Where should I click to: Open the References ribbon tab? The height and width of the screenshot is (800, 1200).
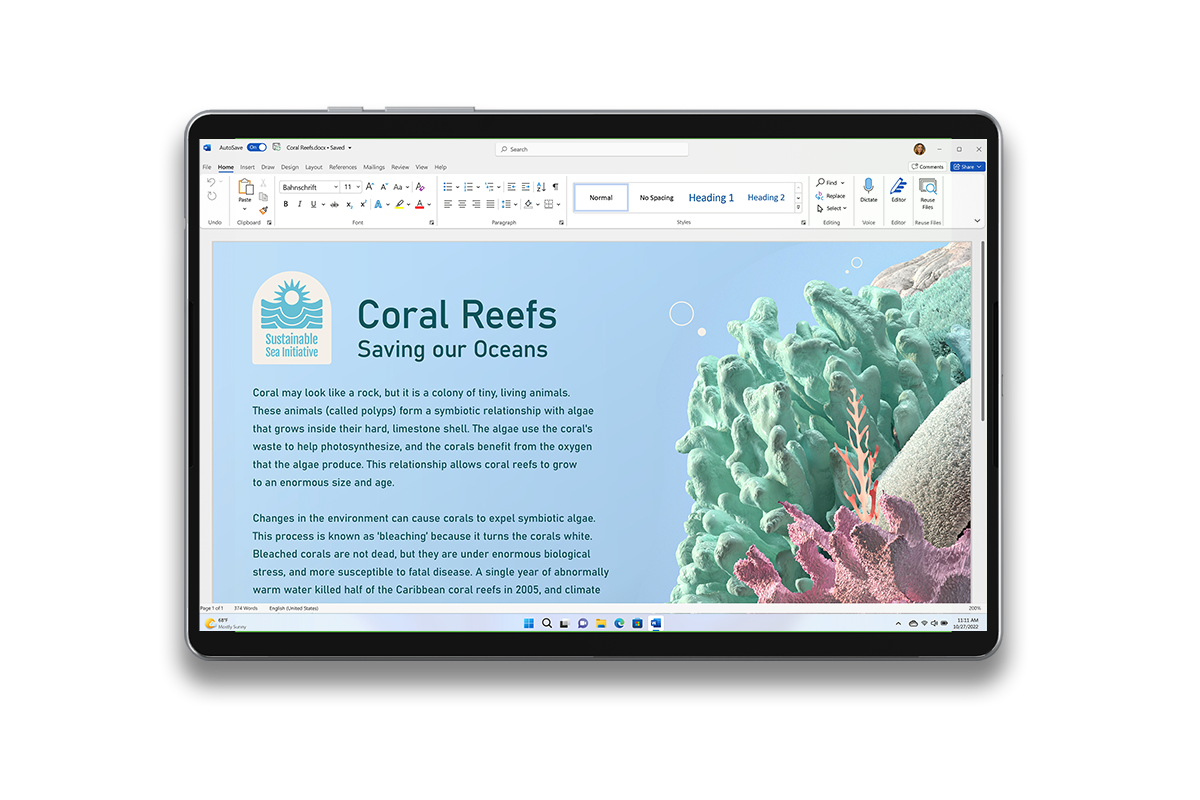[x=343, y=167]
